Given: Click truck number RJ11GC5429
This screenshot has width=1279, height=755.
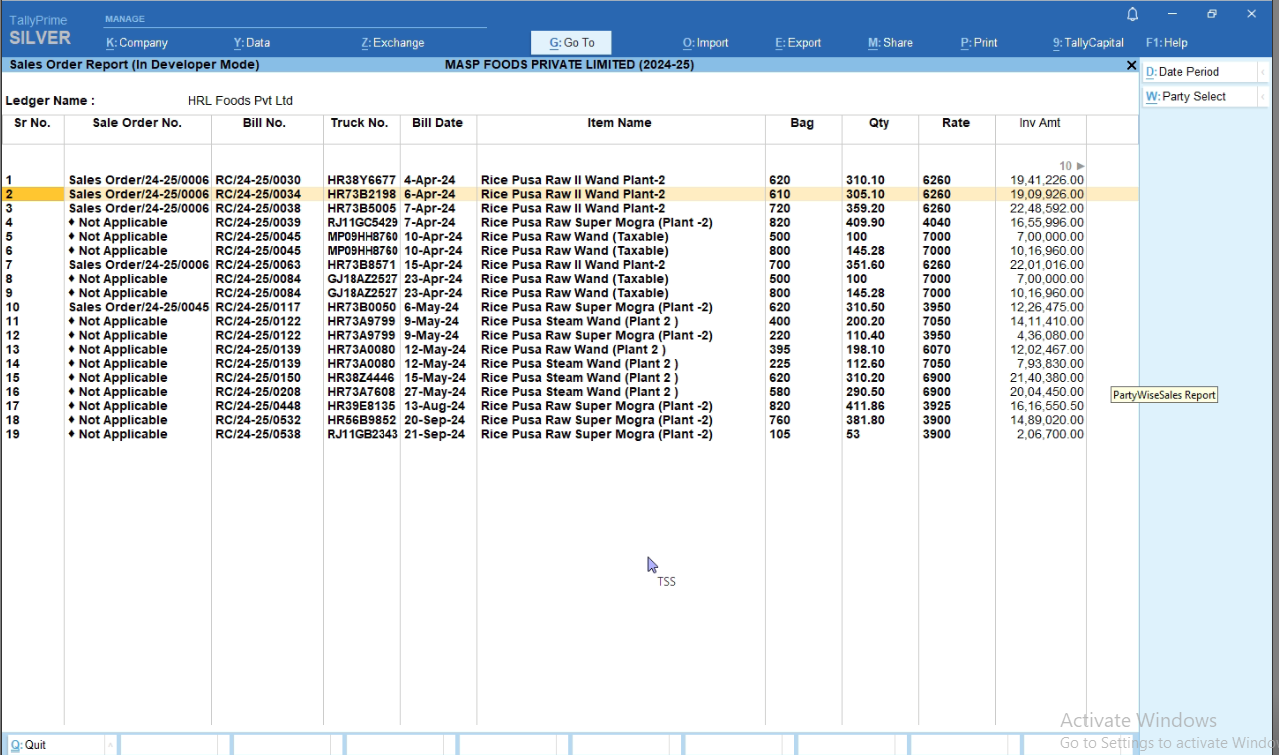Looking at the screenshot, I should pos(362,222).
